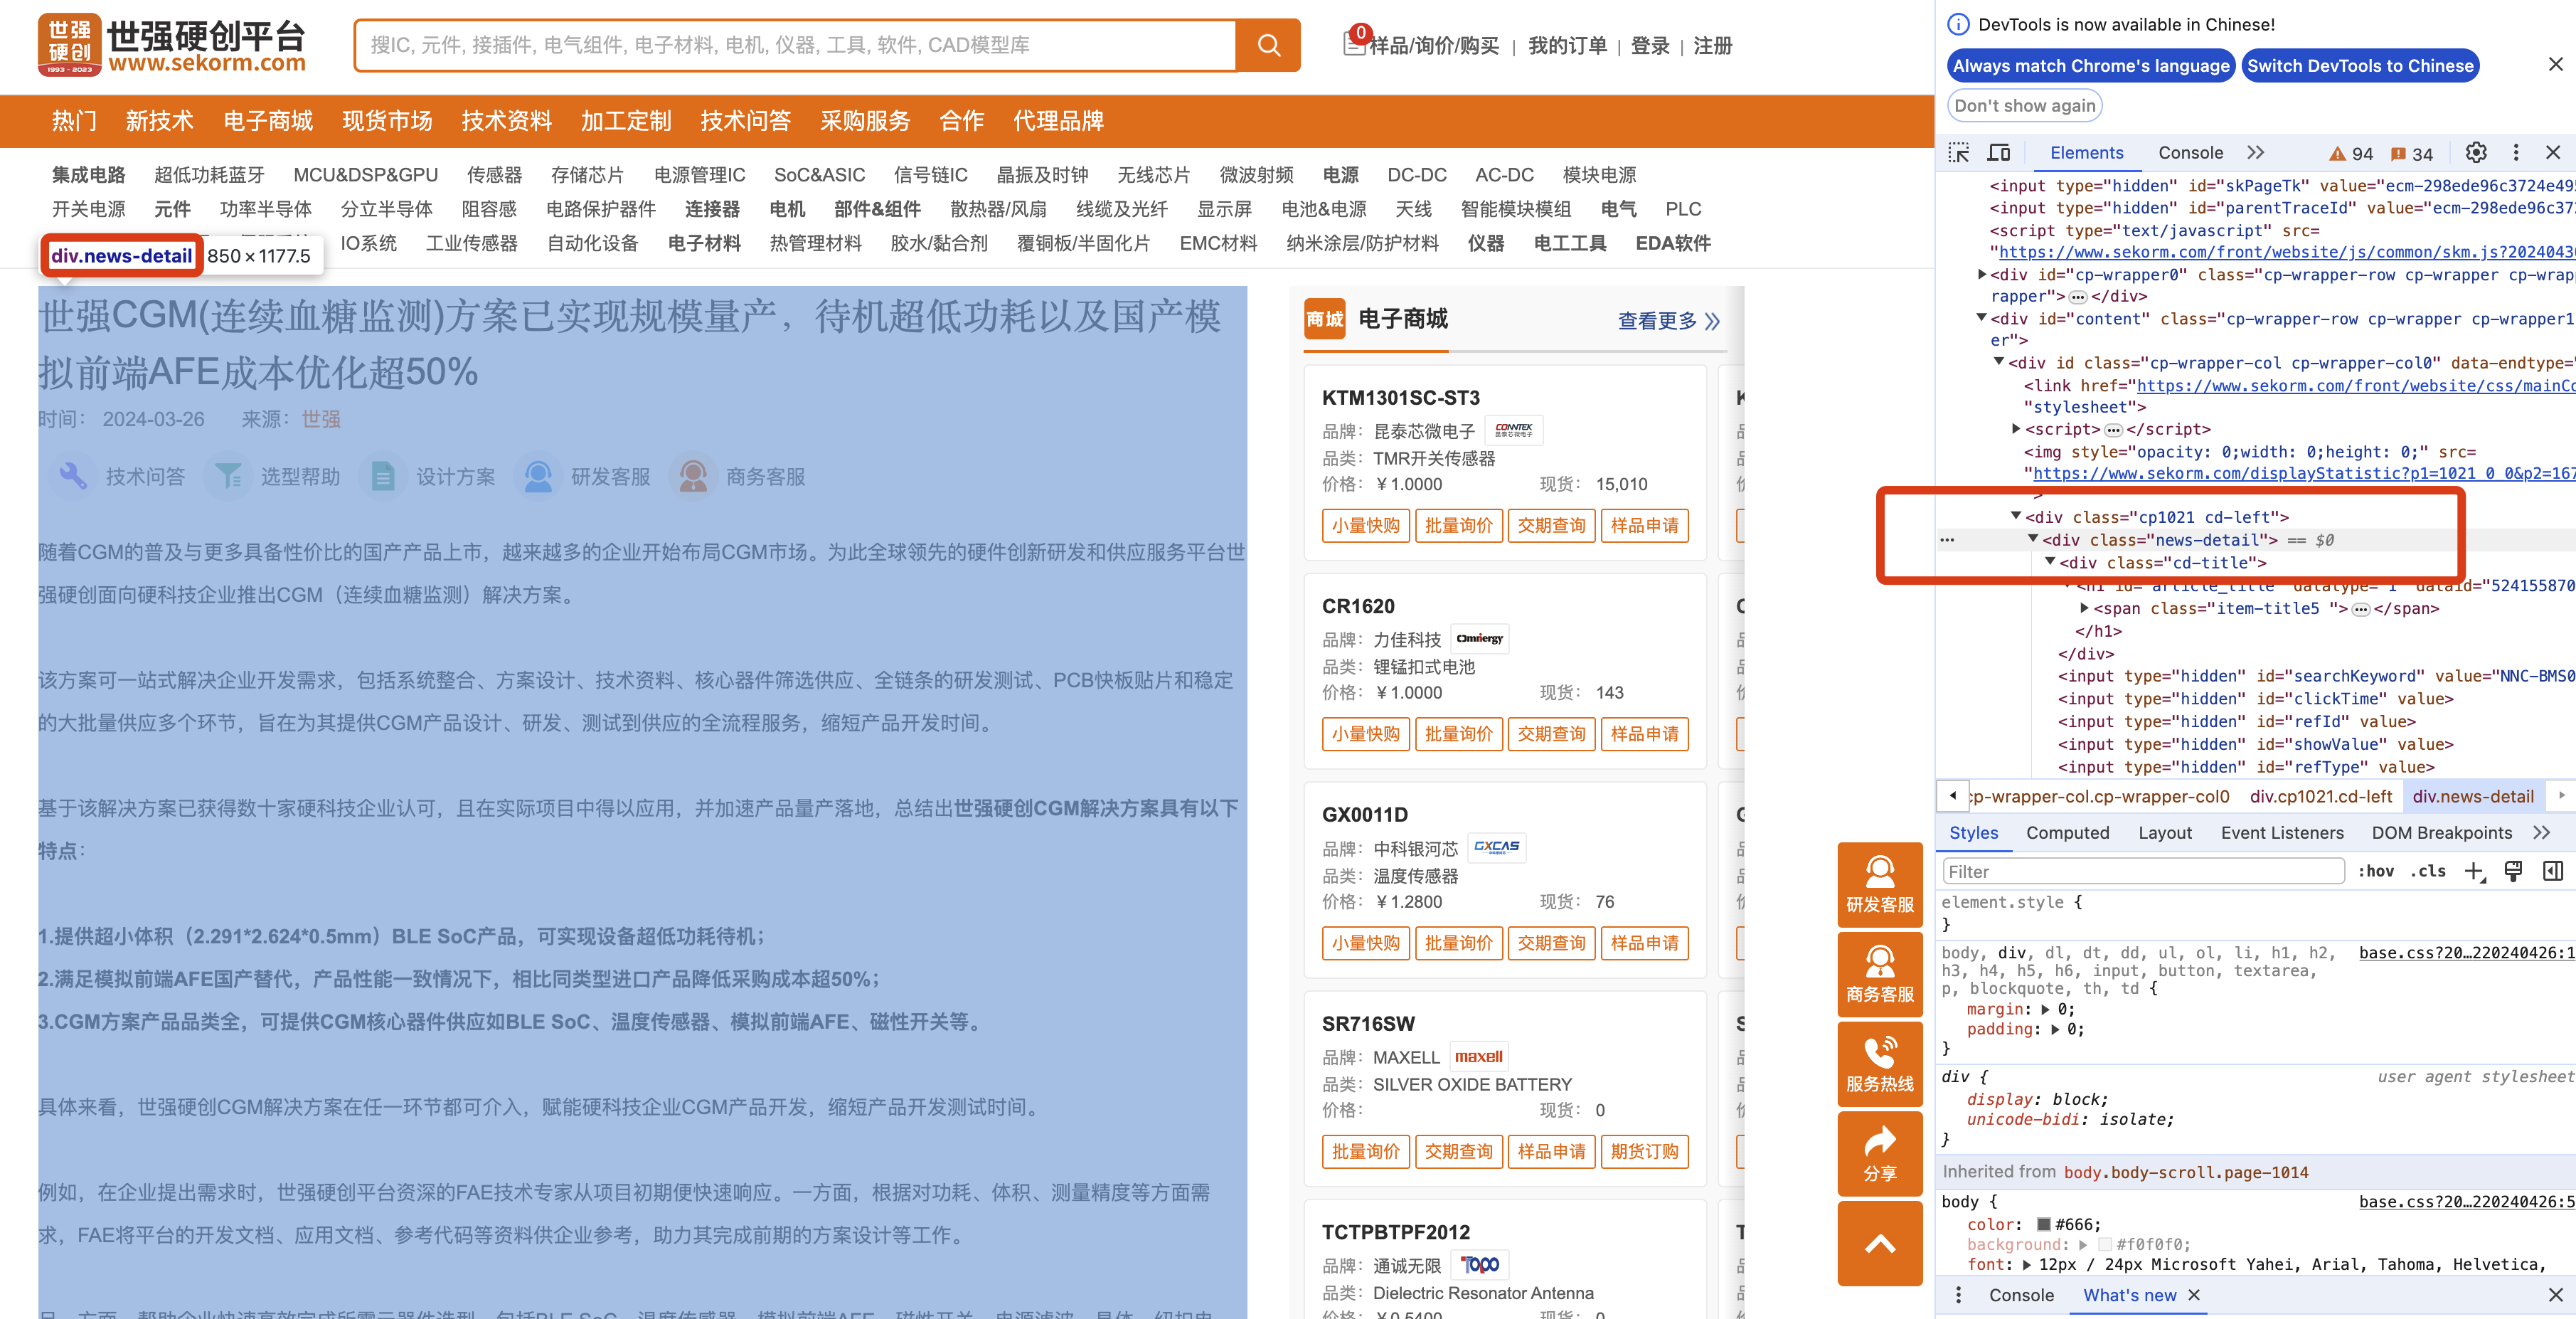Image resolution: width=2576 pixels, height=1319 pixels.
Task: Collapse the cp1021 cd-left div node
Action: click(2017, 516)
